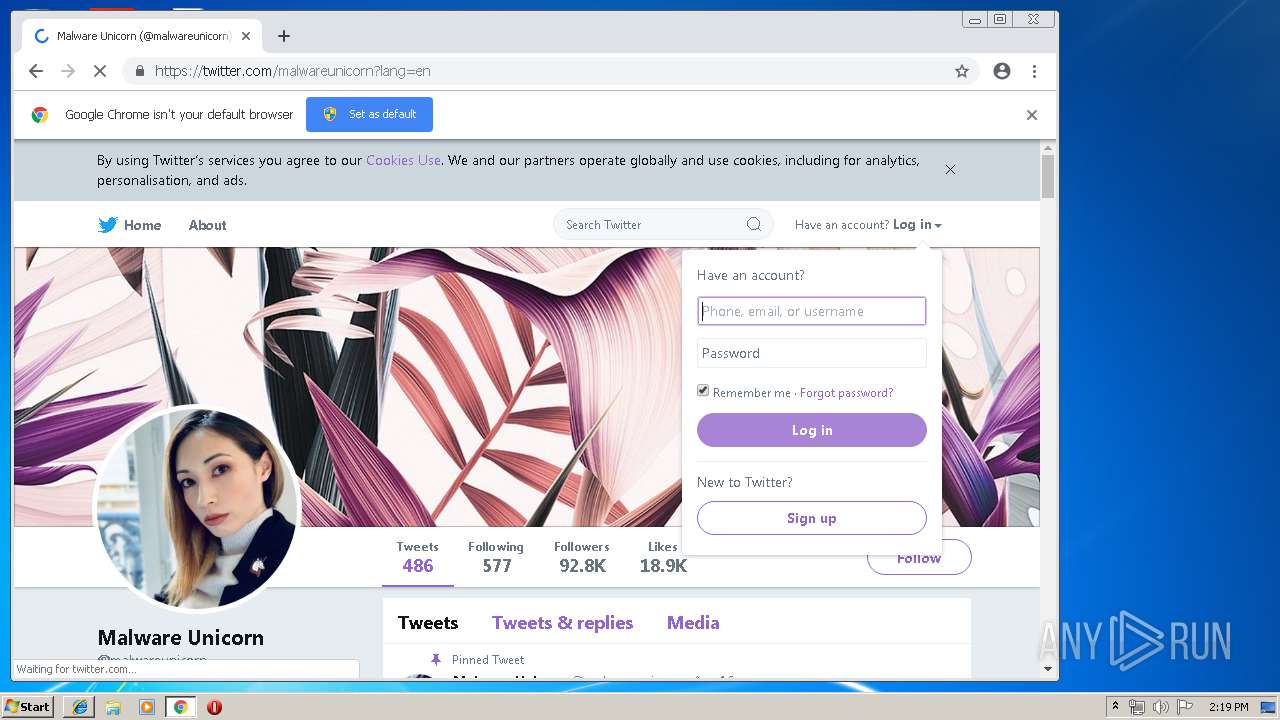1280x720 pixels.
Task: Click the Phone, email, or username field
Action: coord(812,311)
